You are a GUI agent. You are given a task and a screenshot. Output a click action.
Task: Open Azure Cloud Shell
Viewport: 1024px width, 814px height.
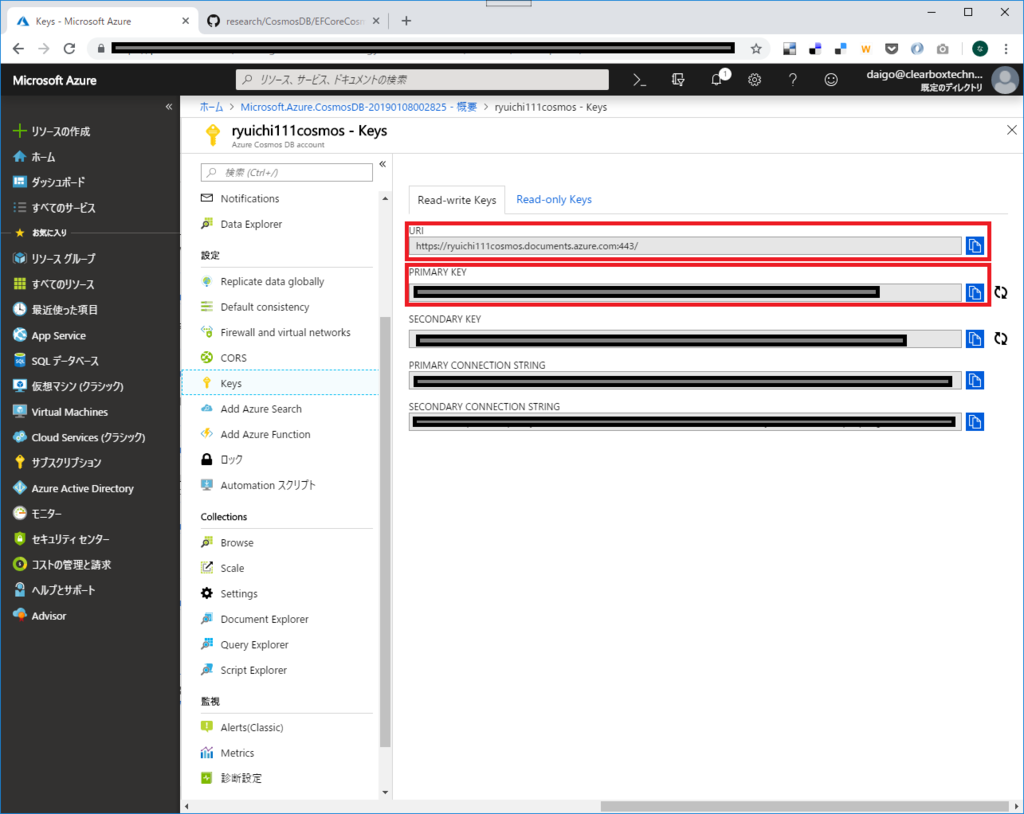point(639,80)
